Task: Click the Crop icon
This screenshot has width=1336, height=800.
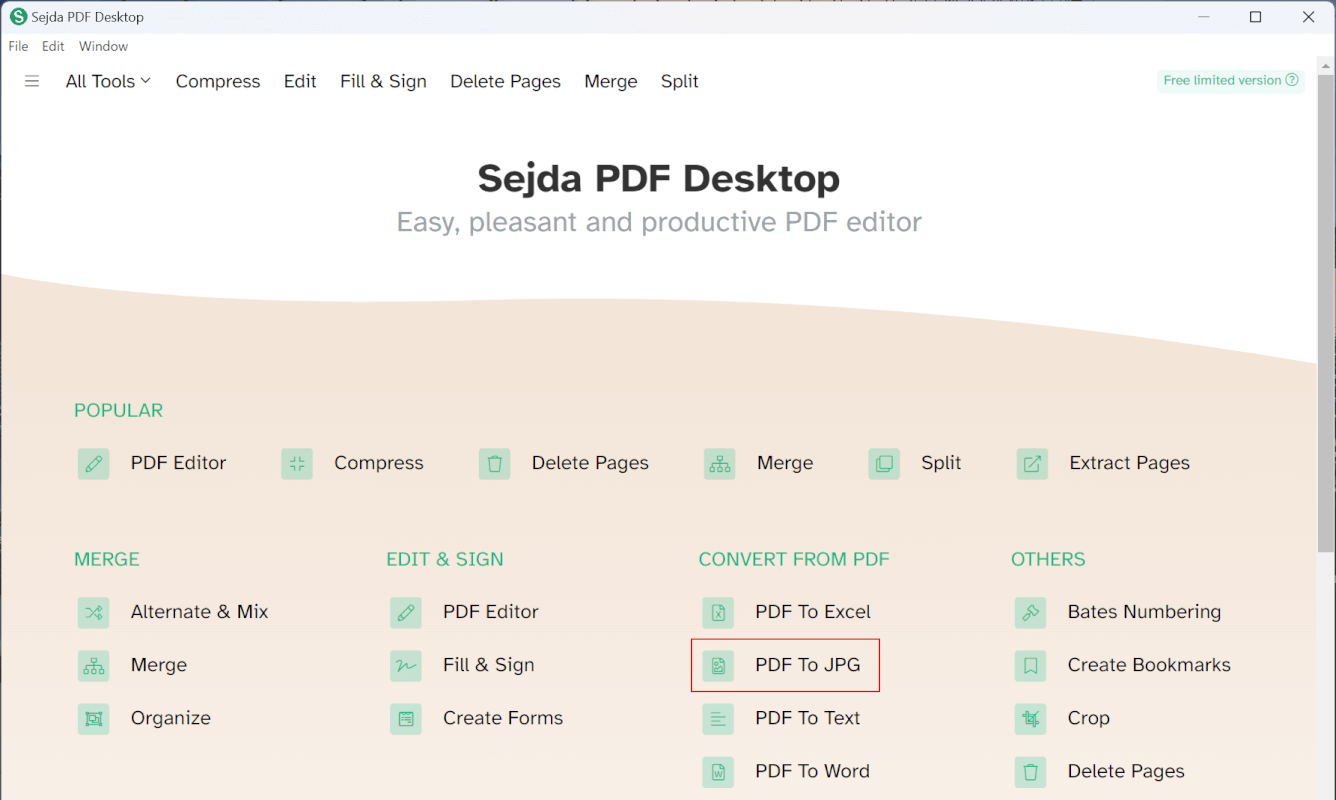Action: click(x=1030, y=719)
